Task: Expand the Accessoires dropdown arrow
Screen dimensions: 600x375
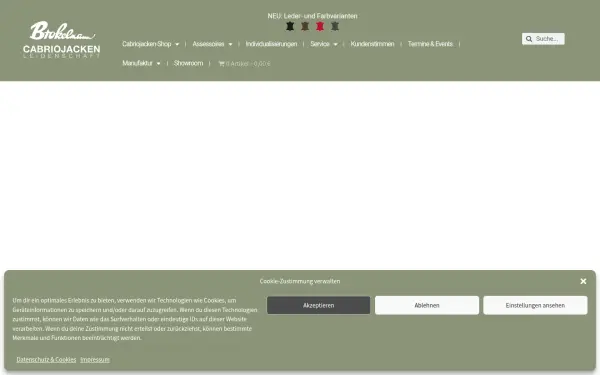Action: [230, 44]
